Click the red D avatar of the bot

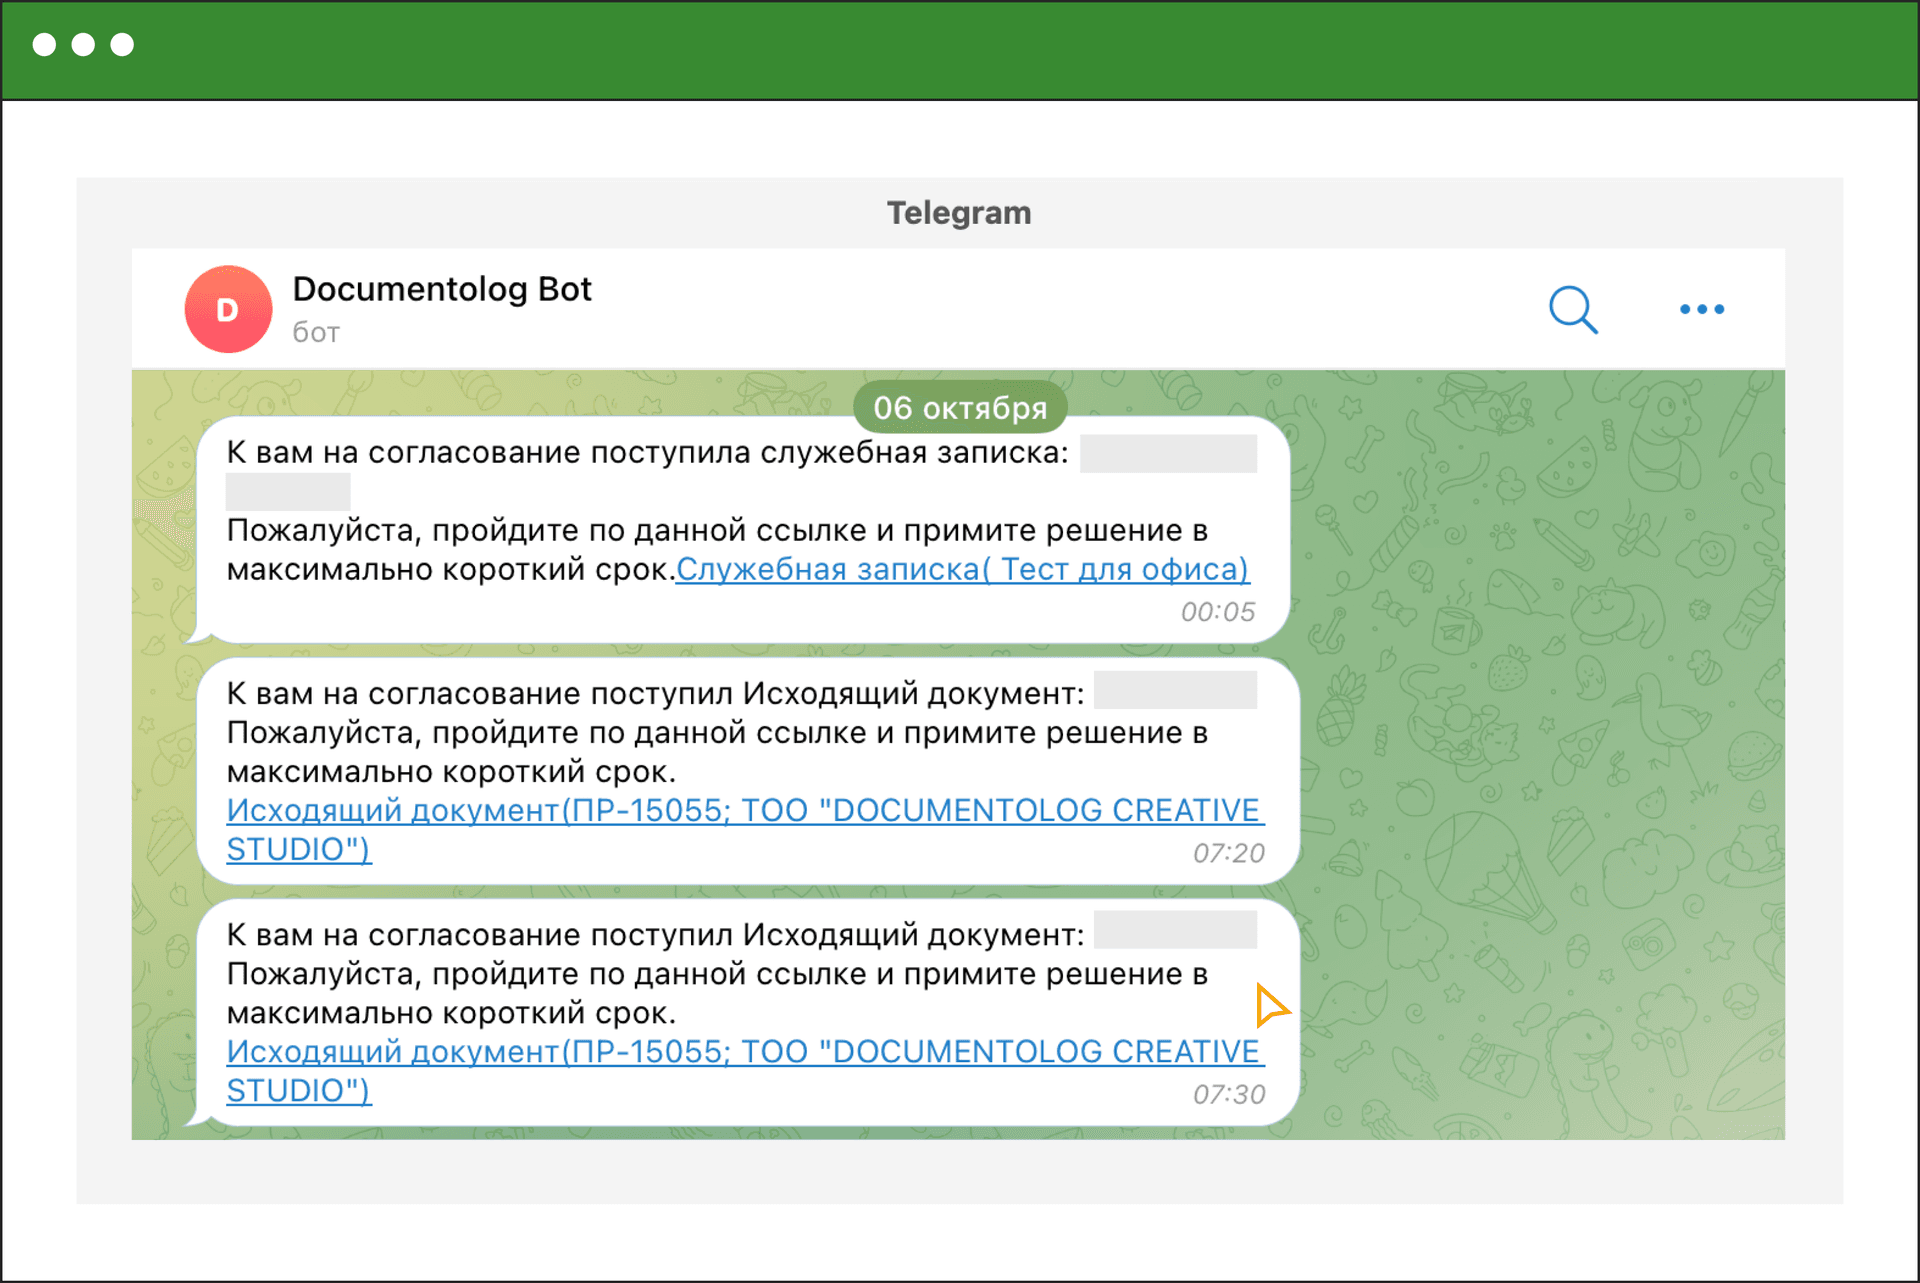pos(228,309)
